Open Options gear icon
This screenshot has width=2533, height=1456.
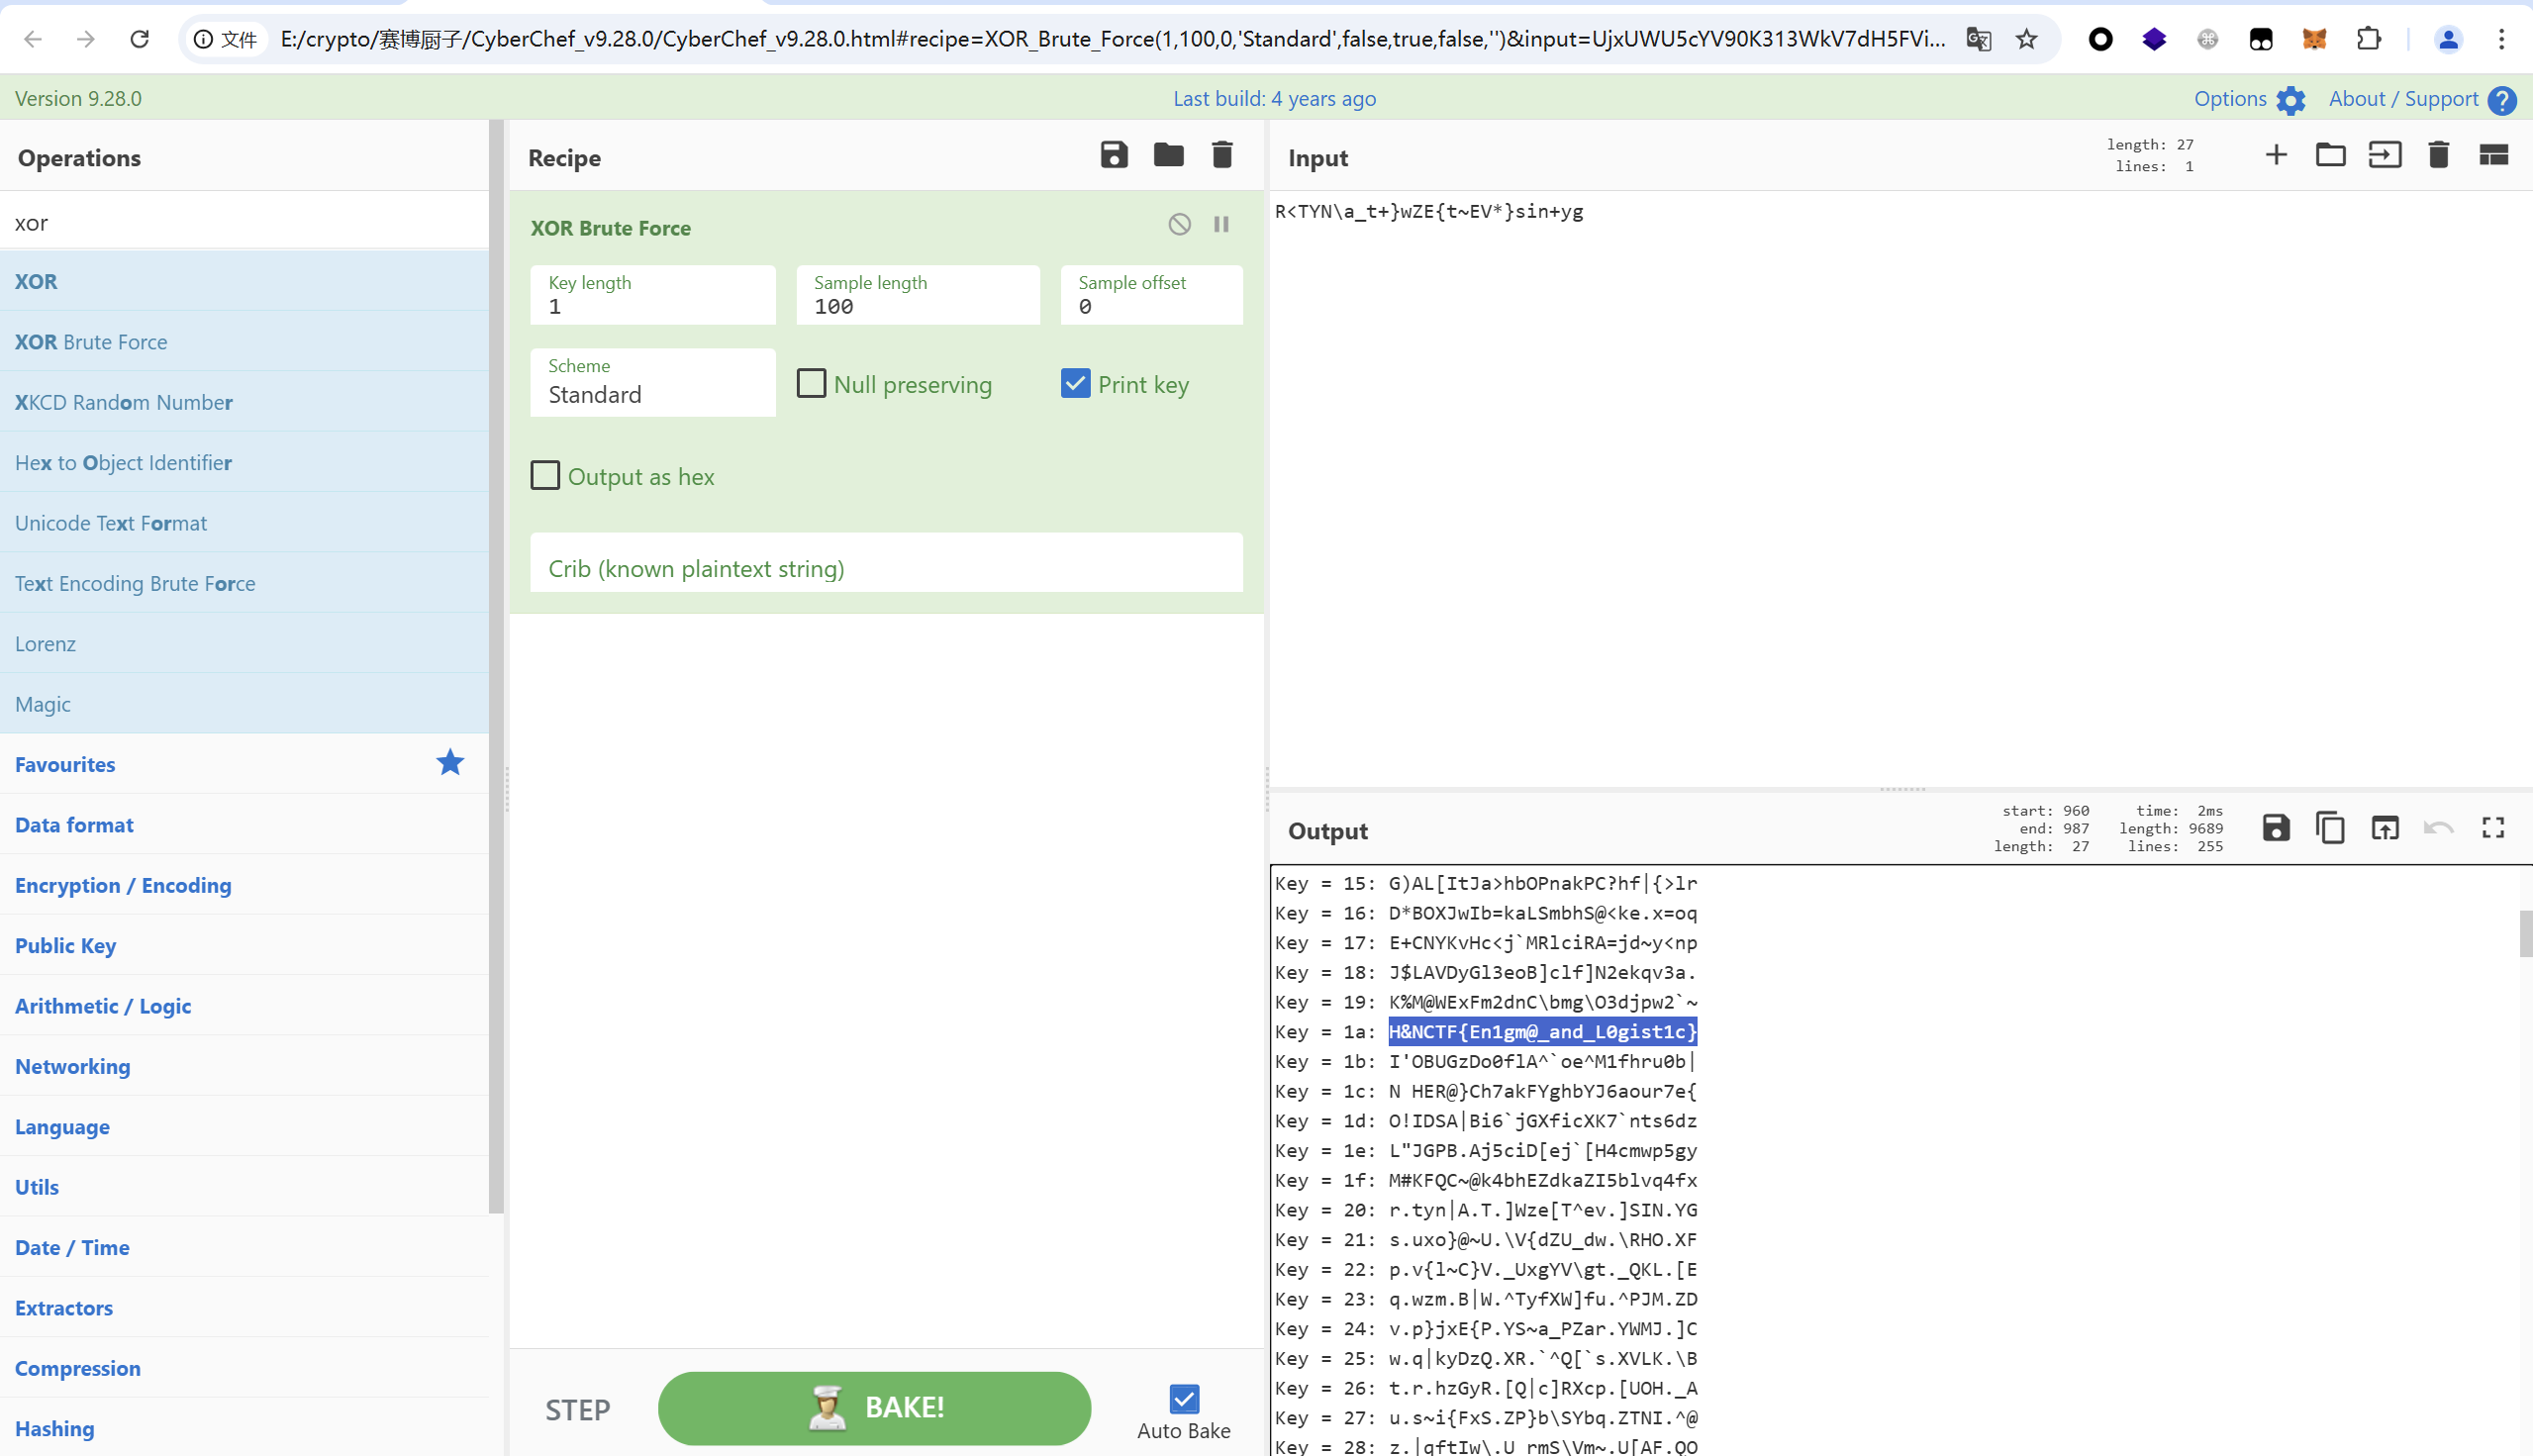tap(2290, 100)
